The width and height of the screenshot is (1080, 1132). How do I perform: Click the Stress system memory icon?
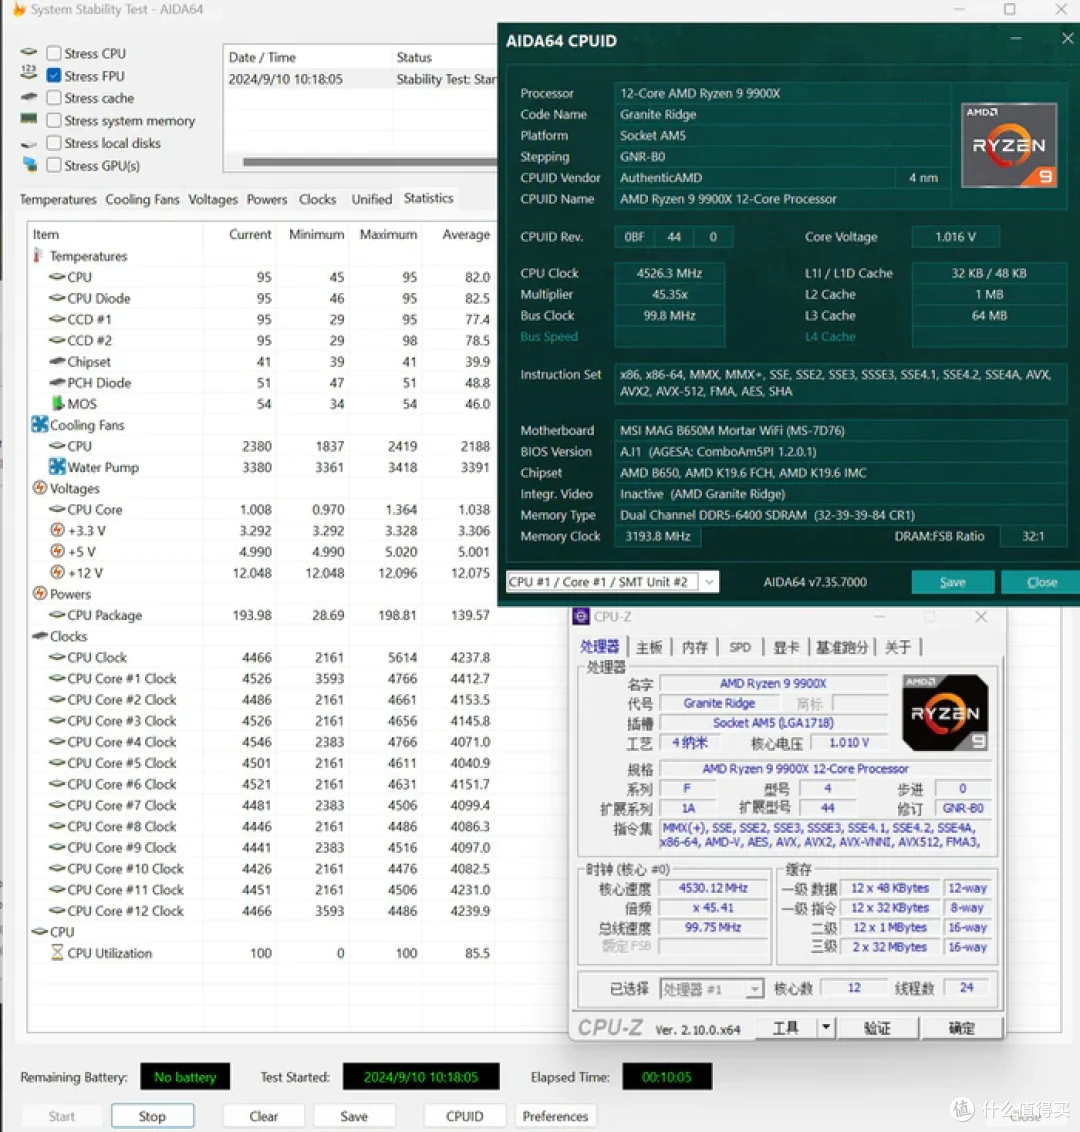point(29,118)
